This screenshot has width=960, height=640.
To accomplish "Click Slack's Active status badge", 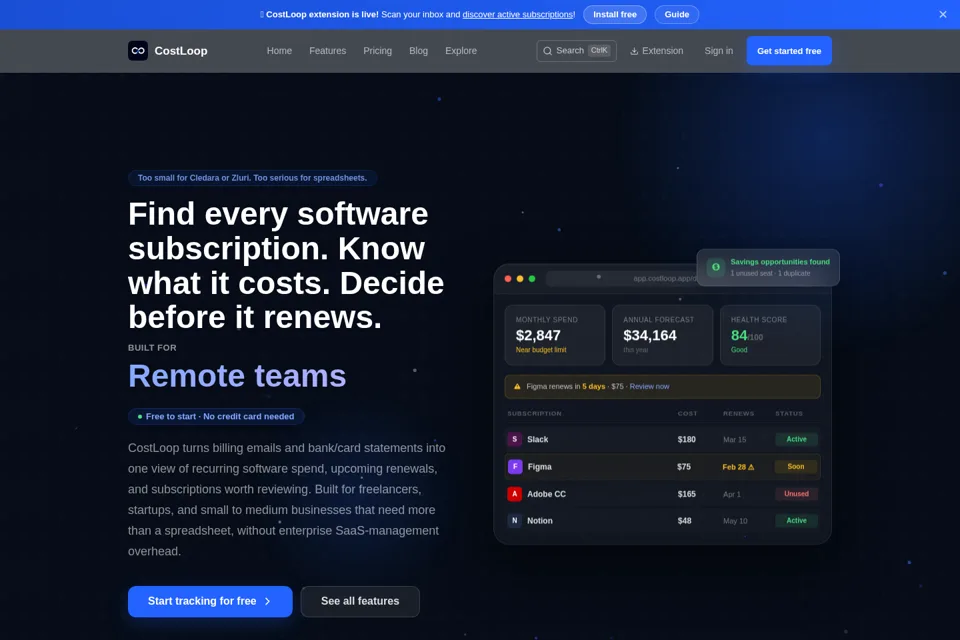I will (797, 439).
